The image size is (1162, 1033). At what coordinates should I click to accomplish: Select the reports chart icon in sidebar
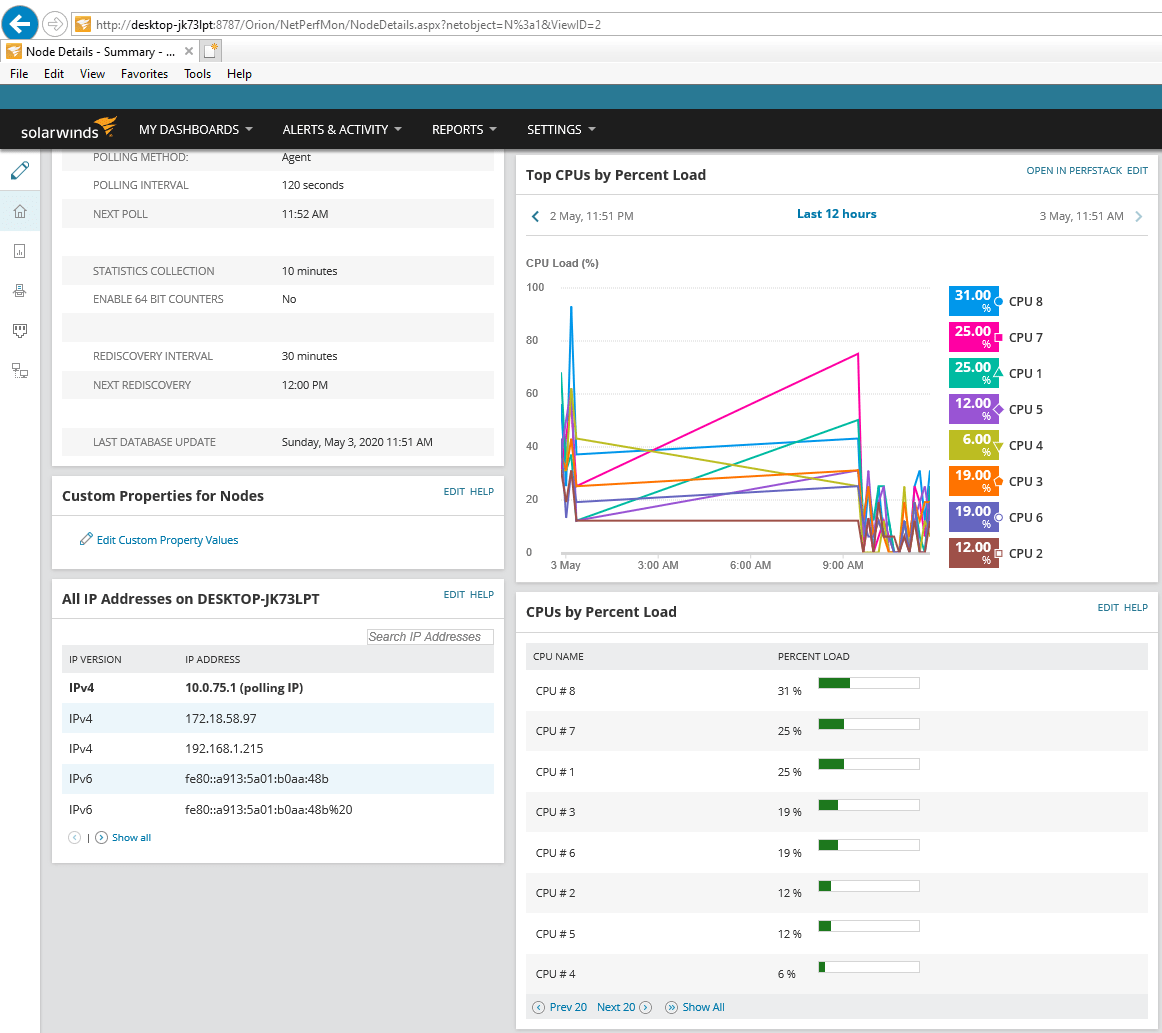pyautogui.click(x=20, y=250)
